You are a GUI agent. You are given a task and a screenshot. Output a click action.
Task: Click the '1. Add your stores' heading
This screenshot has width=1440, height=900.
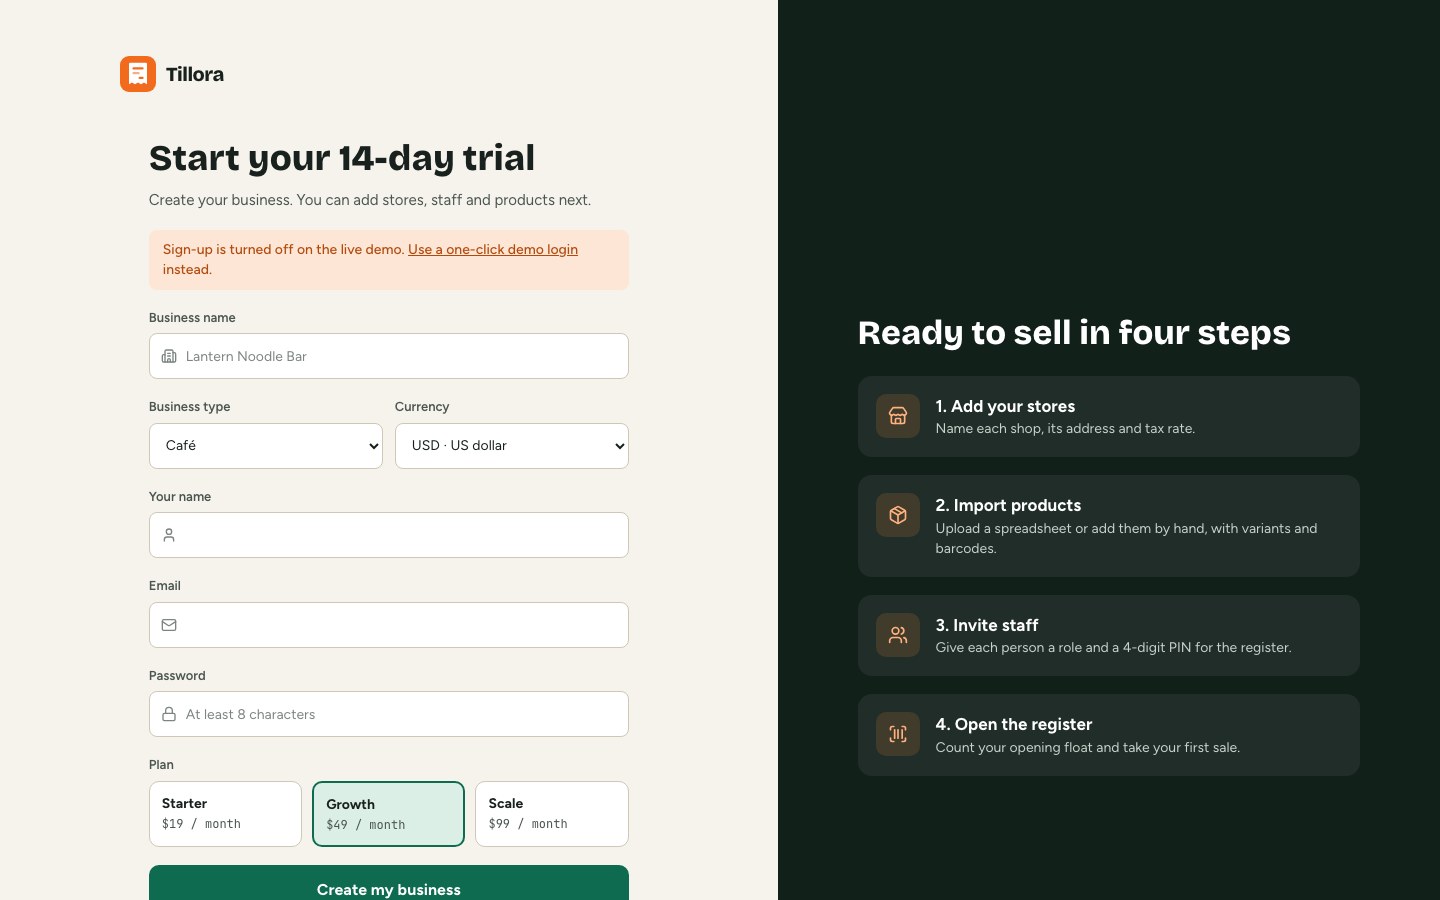[x=1005, y=406]
